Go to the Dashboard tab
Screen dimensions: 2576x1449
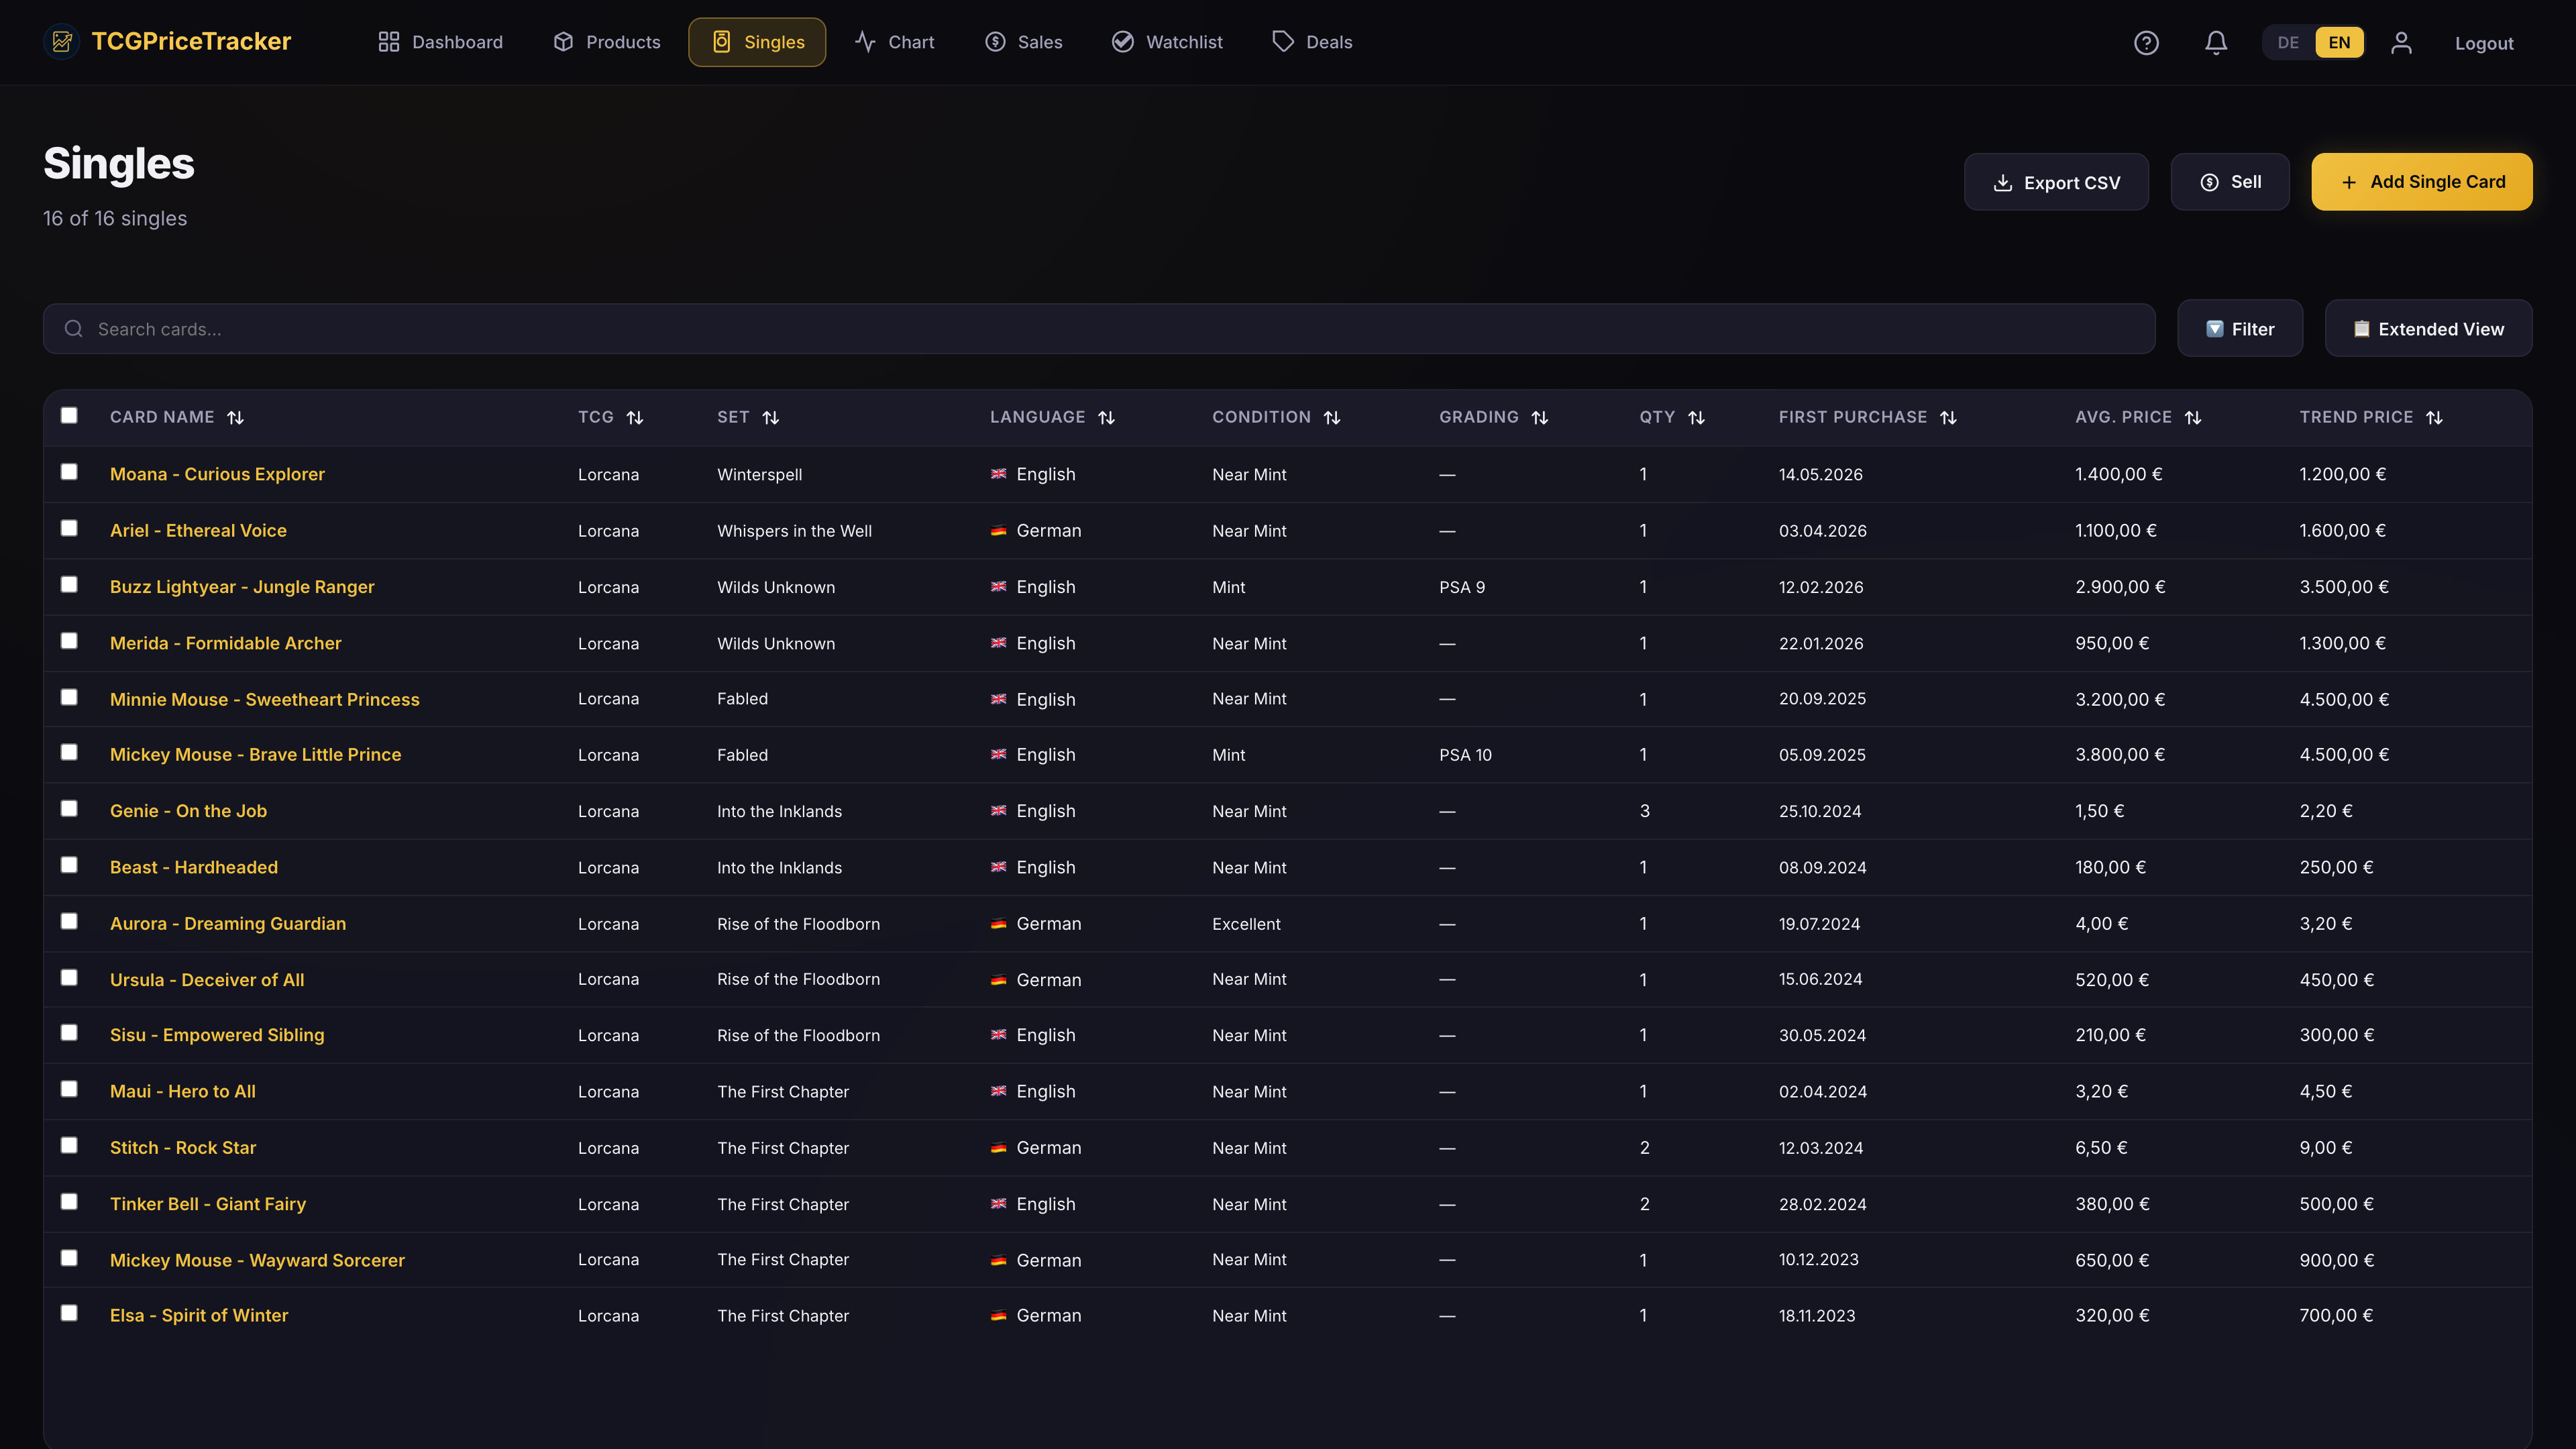[x=440, y=42]
